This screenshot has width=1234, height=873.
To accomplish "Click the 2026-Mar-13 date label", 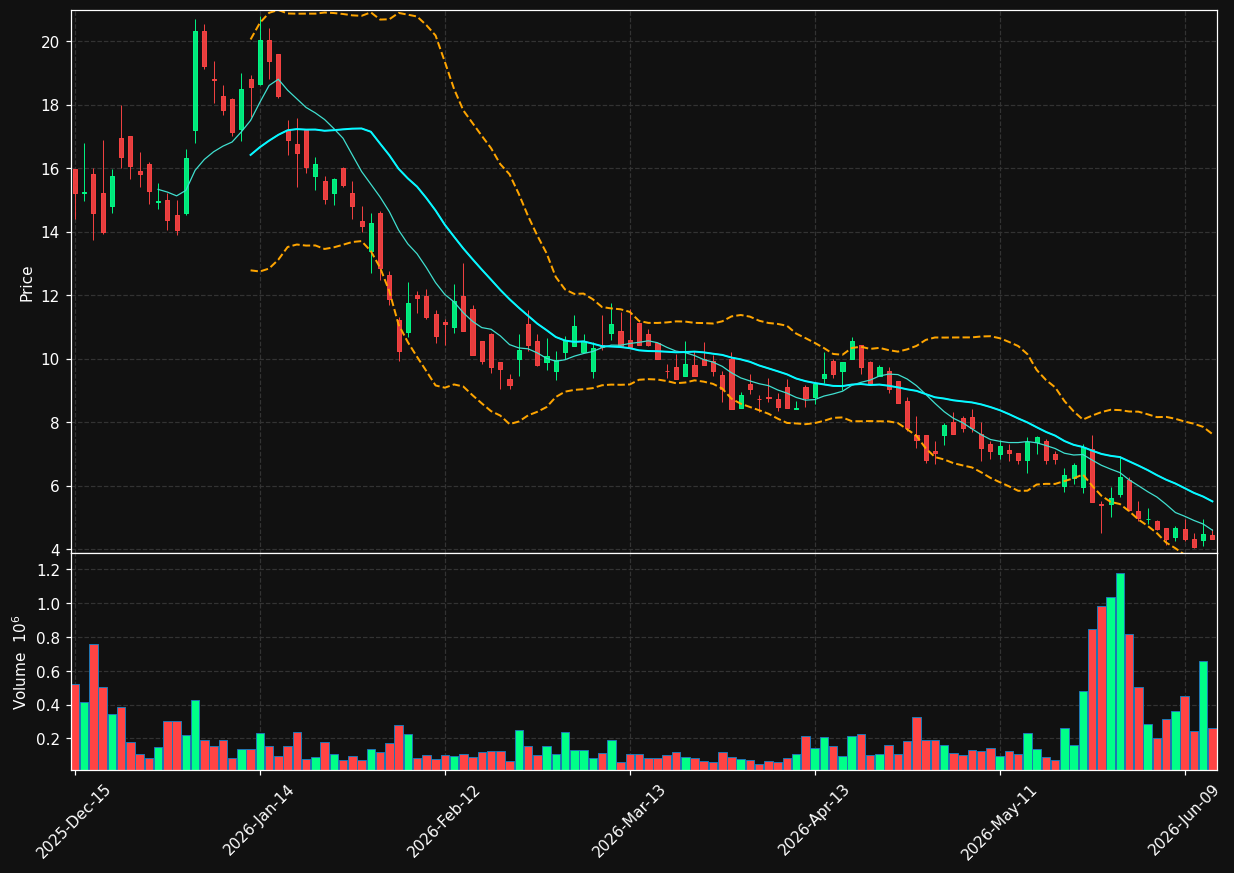I will pyautogui.click(x=629, y=822).
